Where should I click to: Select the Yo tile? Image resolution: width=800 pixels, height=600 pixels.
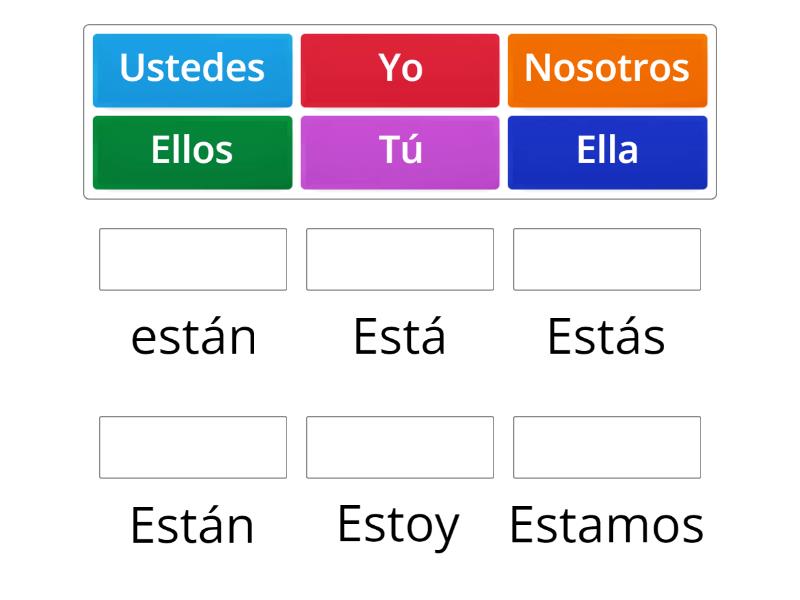point(400,69)
